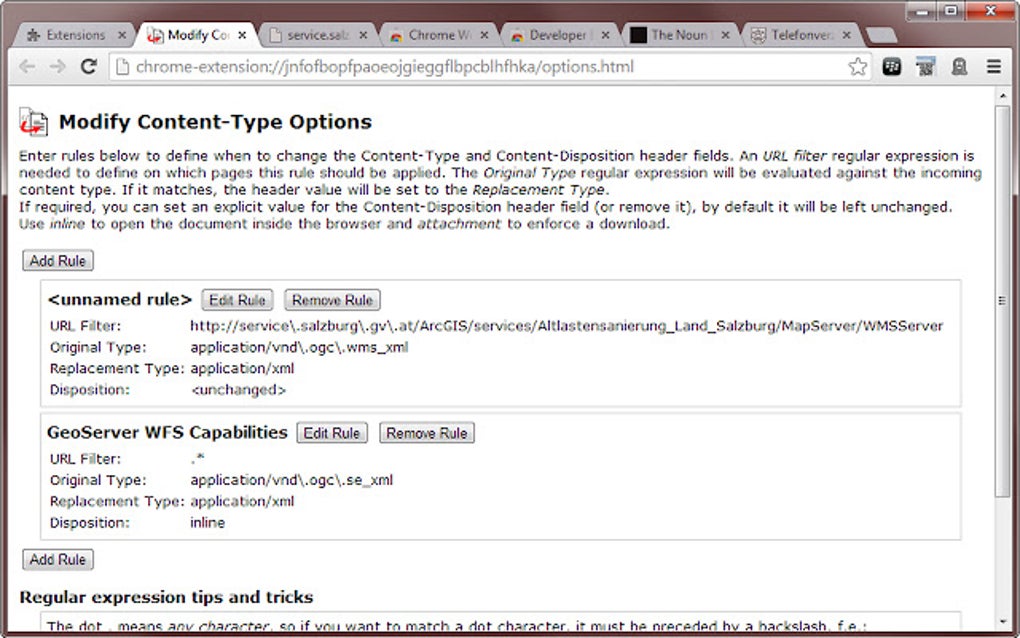The width and height of the screenshot is (1020, 638).
Task: Close the Developer tab
Action: click(x=606, y=35)
